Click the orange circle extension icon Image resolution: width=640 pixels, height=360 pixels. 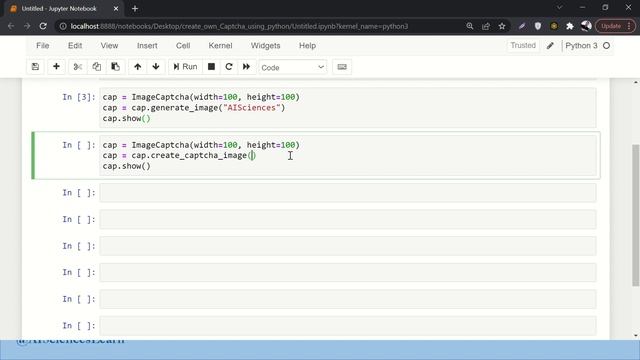[x=554, y=26]
